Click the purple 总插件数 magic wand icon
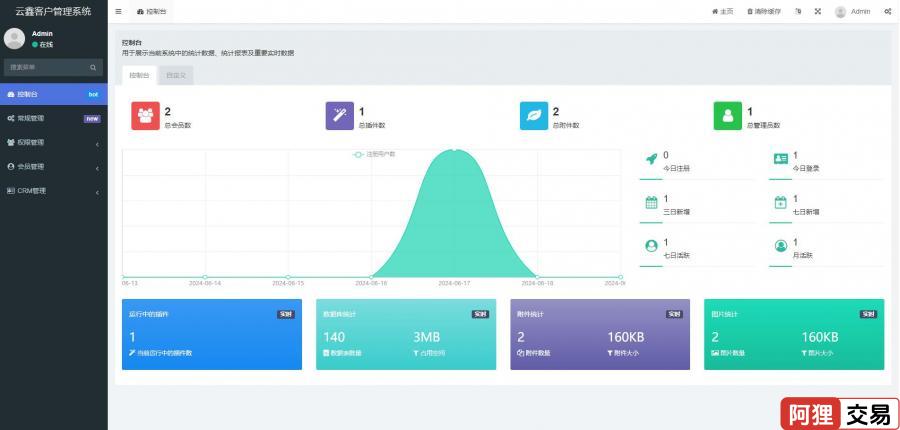Image resolution: width=900 pixels, height=430 pixels. point(340,116)
